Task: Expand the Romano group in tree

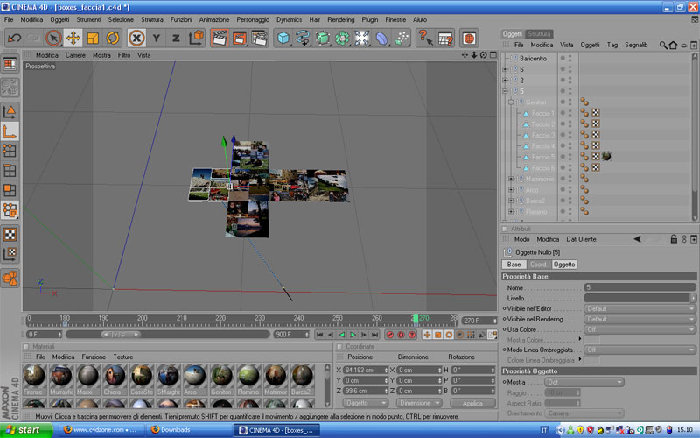Action: point(511,212)
